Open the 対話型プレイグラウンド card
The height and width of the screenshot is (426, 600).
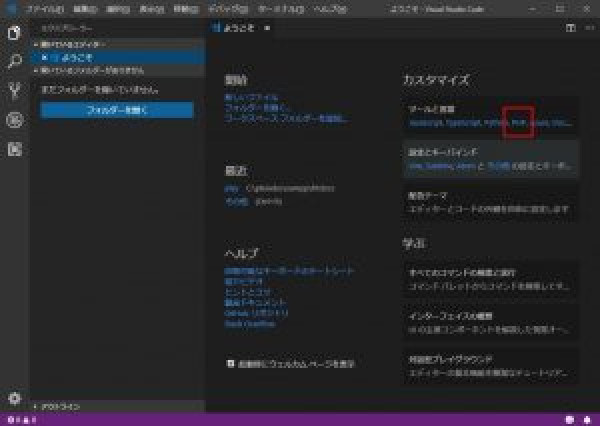(x=490, y=366)
